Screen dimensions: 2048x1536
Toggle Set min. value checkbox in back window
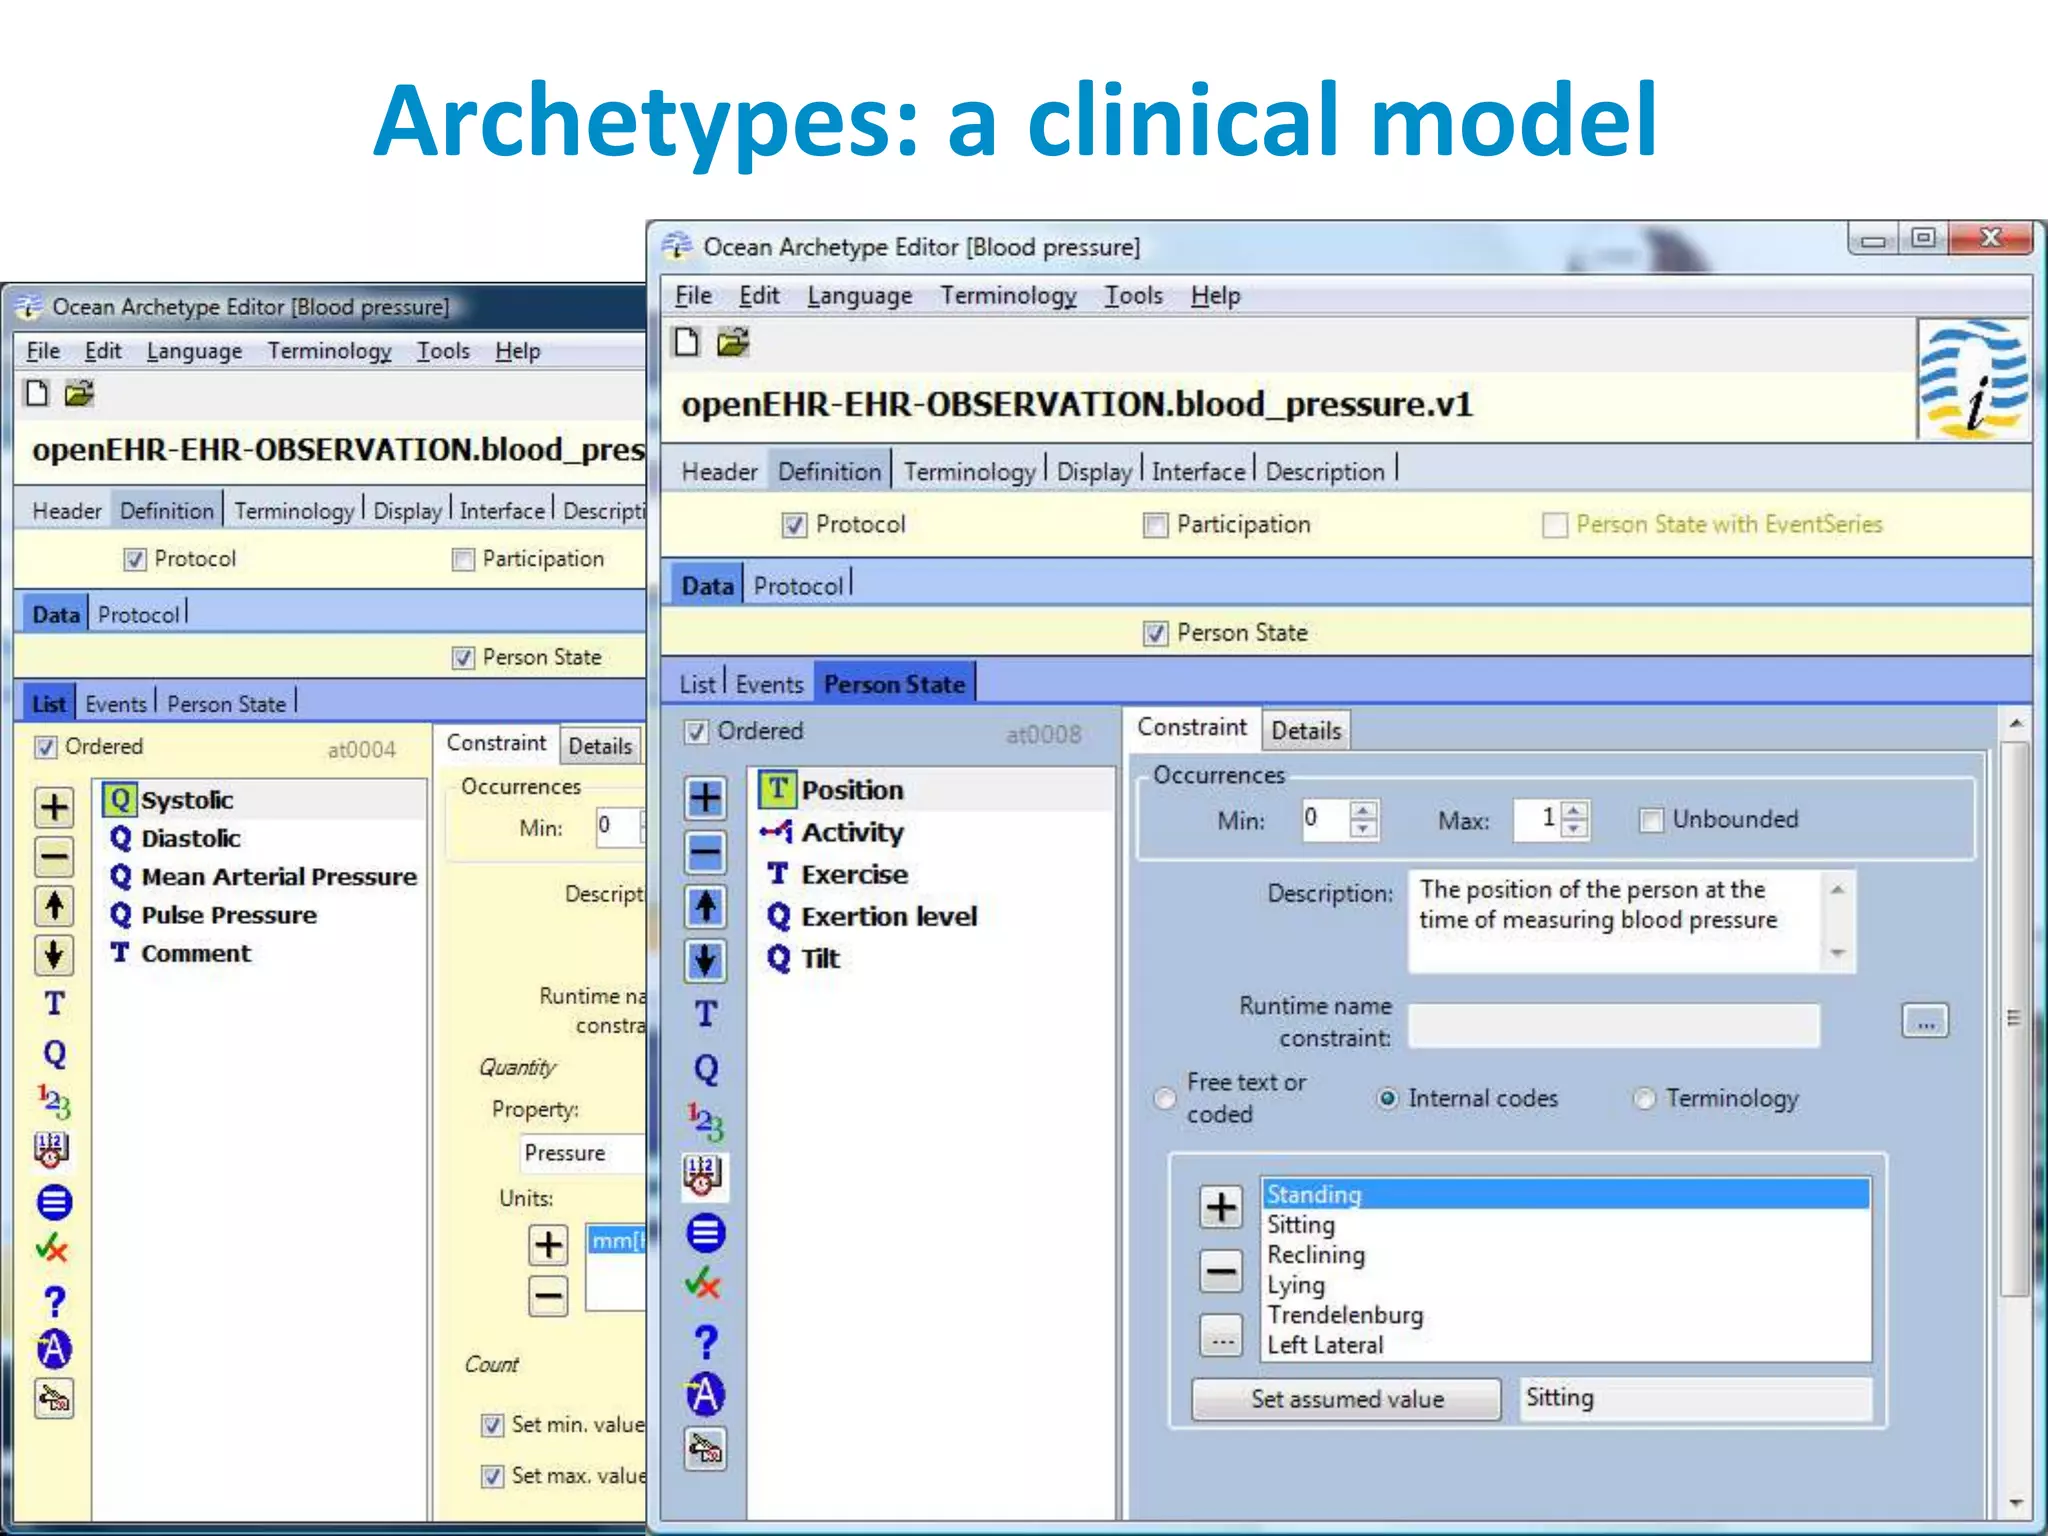[x=492, y=1425]
